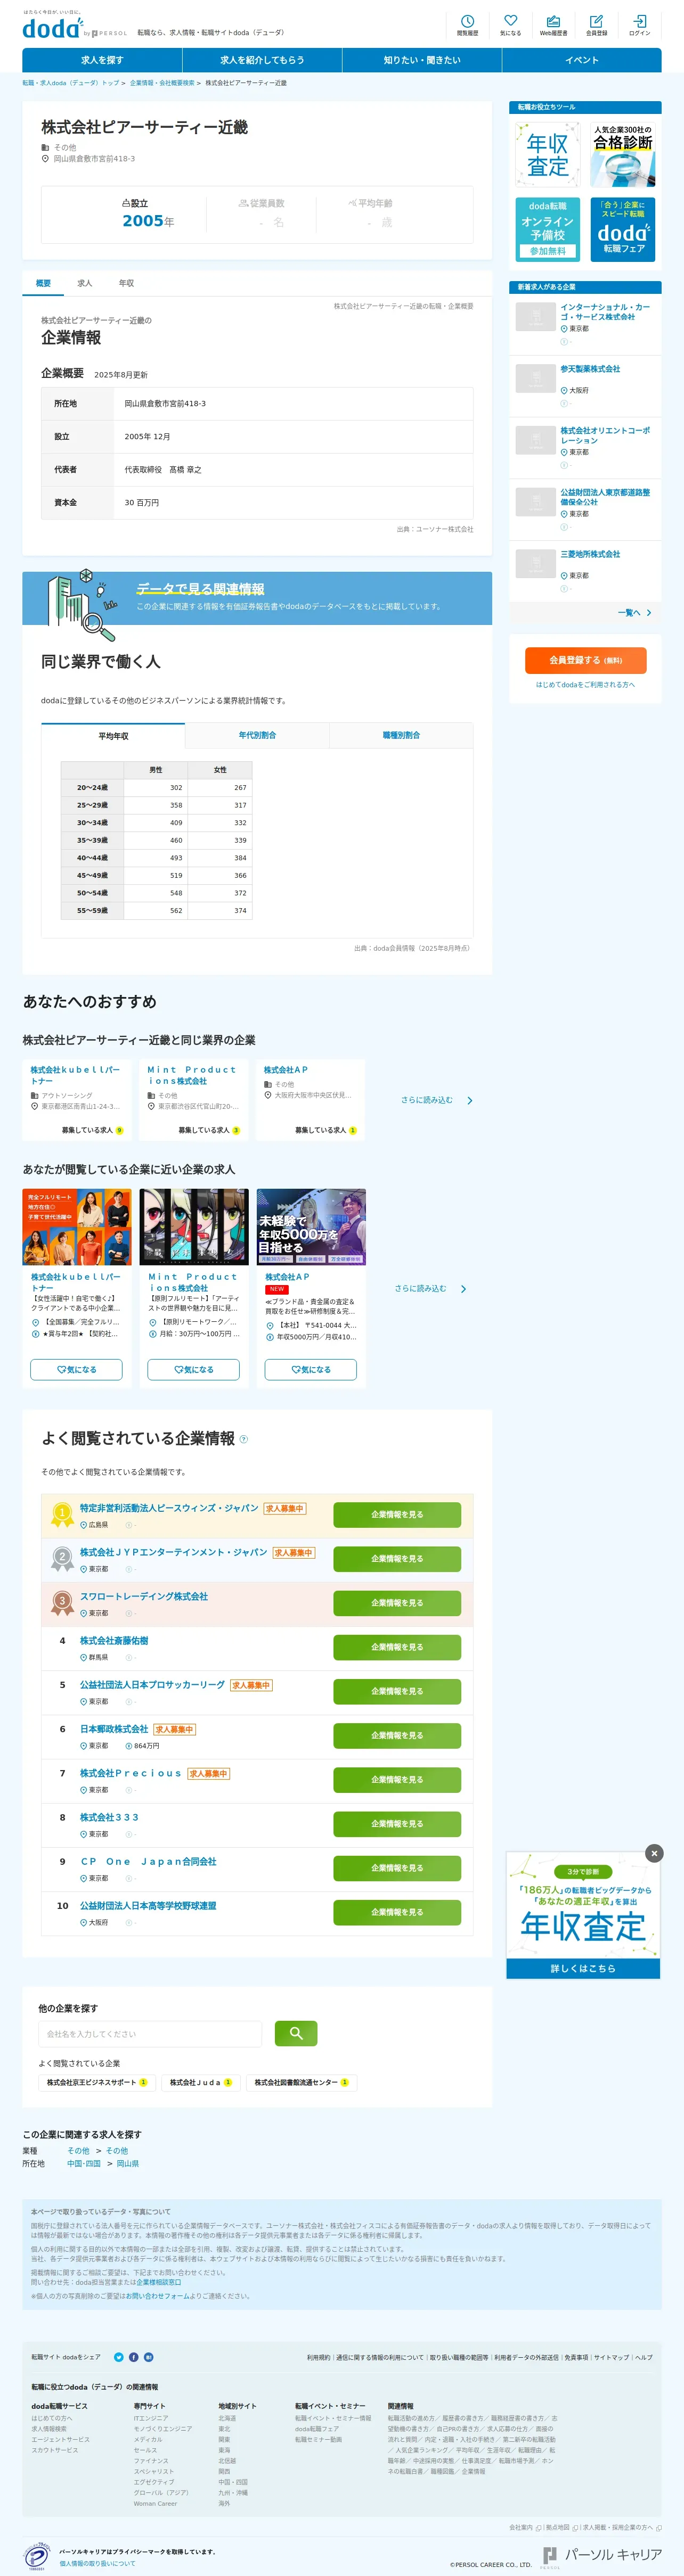The image size is (684, 2576).
Task: Open the 利用規約 footer link
Action: 318,2357
